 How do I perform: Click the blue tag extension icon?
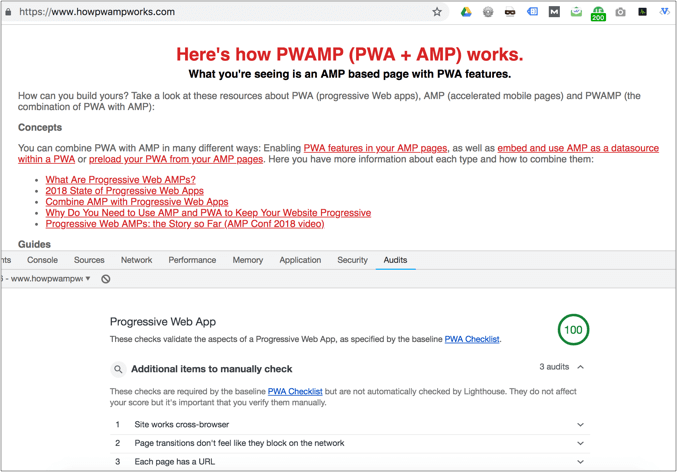(532, 12)
